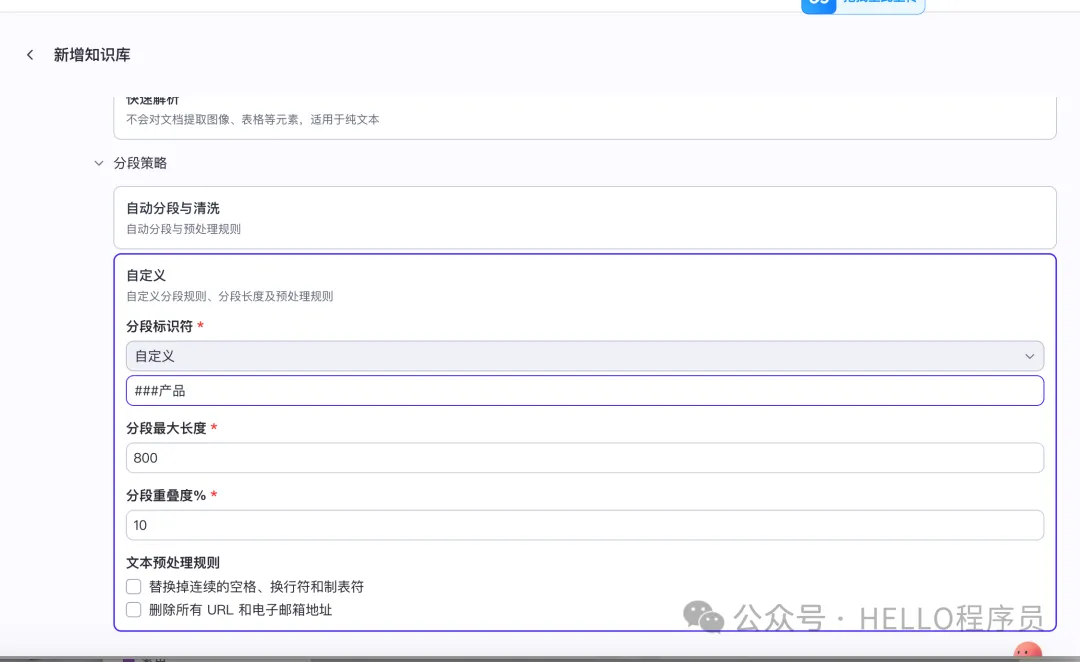Click the 新增知识库 page title

coord(92,55)
